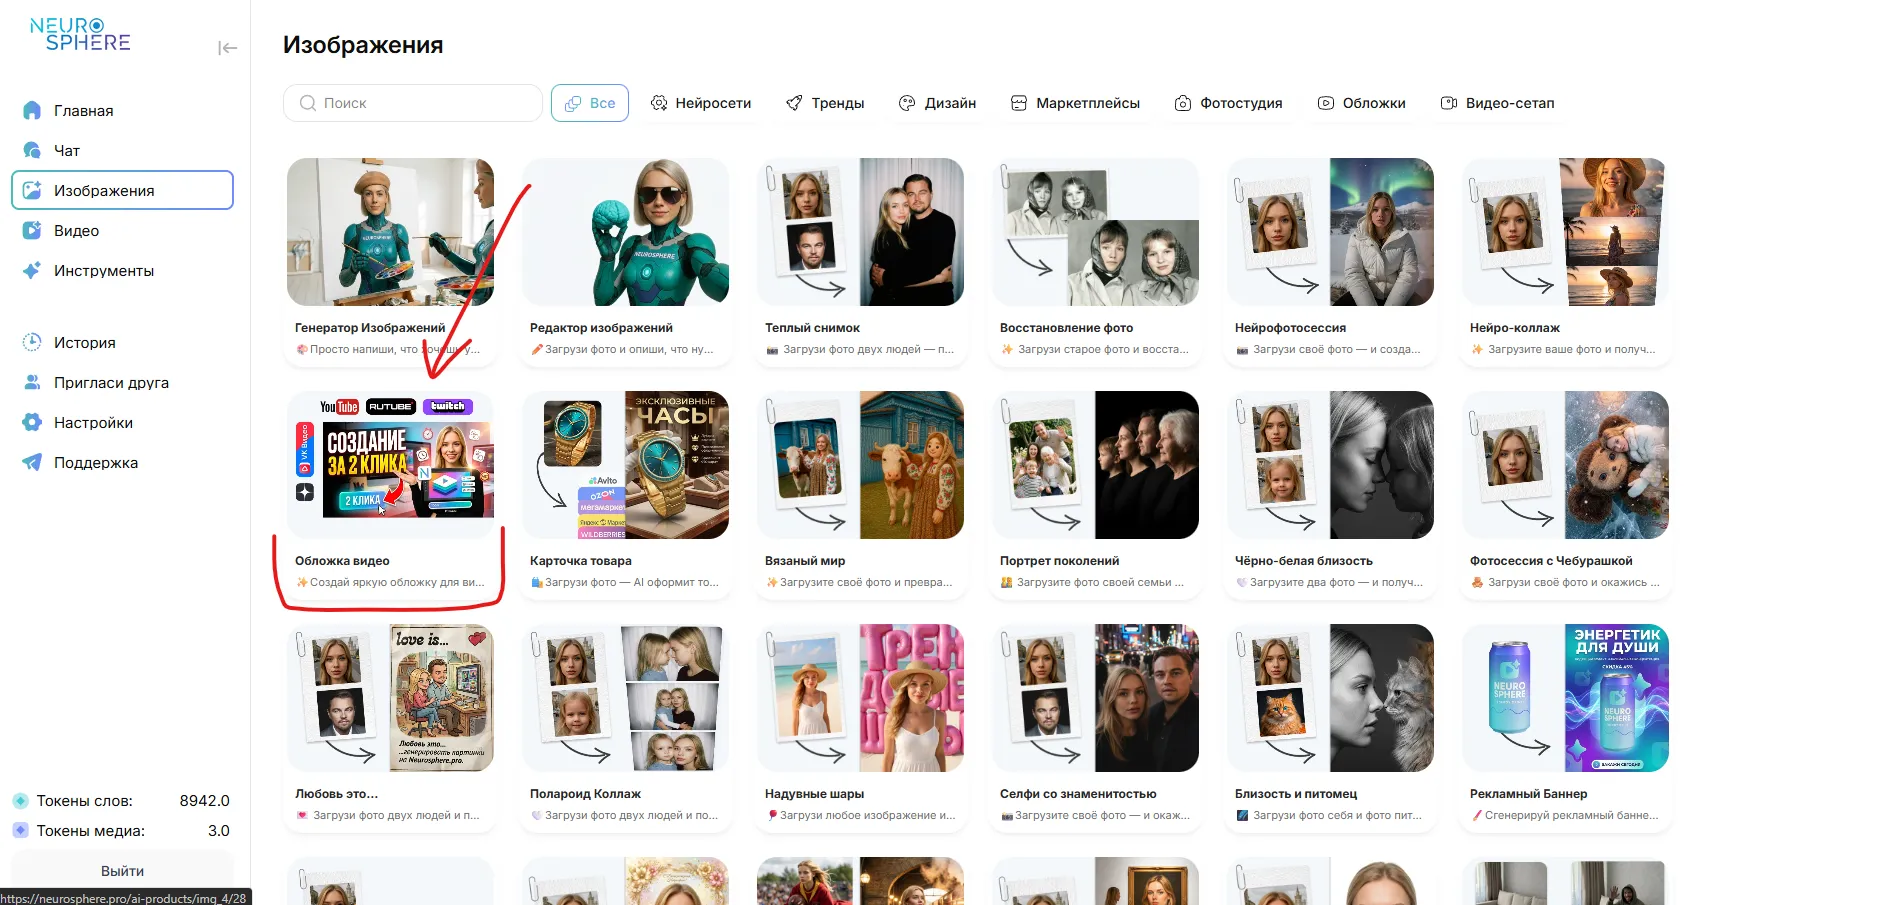Open the Генератор Изображений card thumbnail

coord(390,232)
